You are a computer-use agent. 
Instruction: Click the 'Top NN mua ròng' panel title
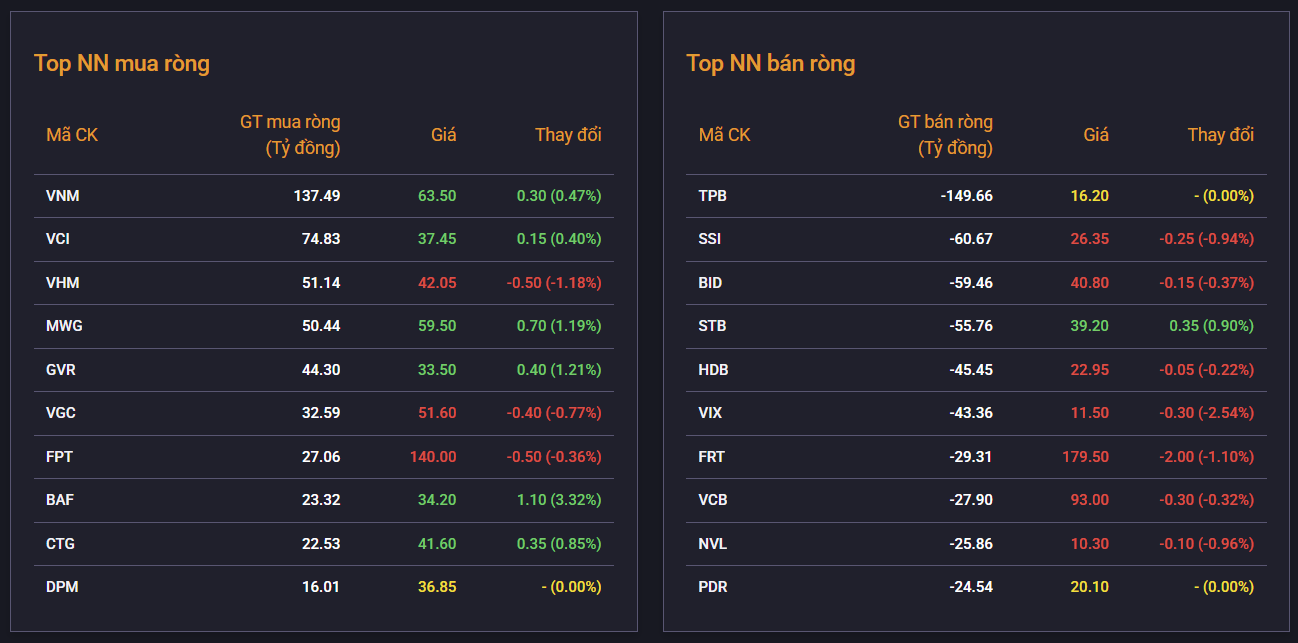122,64
